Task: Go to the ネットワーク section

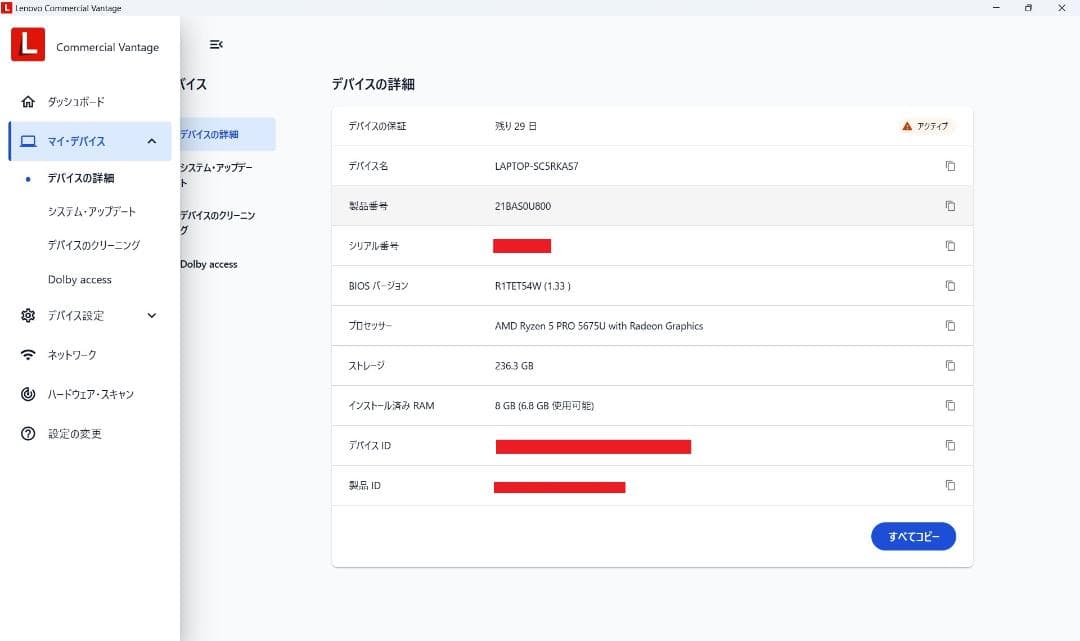Action: point(72,355)
